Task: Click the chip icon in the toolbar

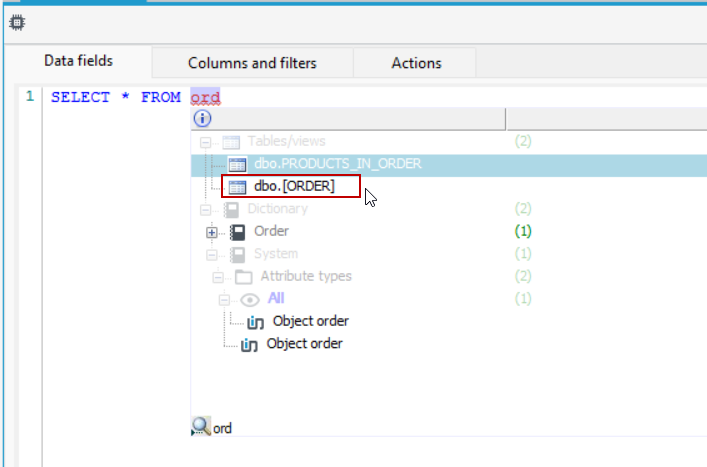Action: click(17, 22)
